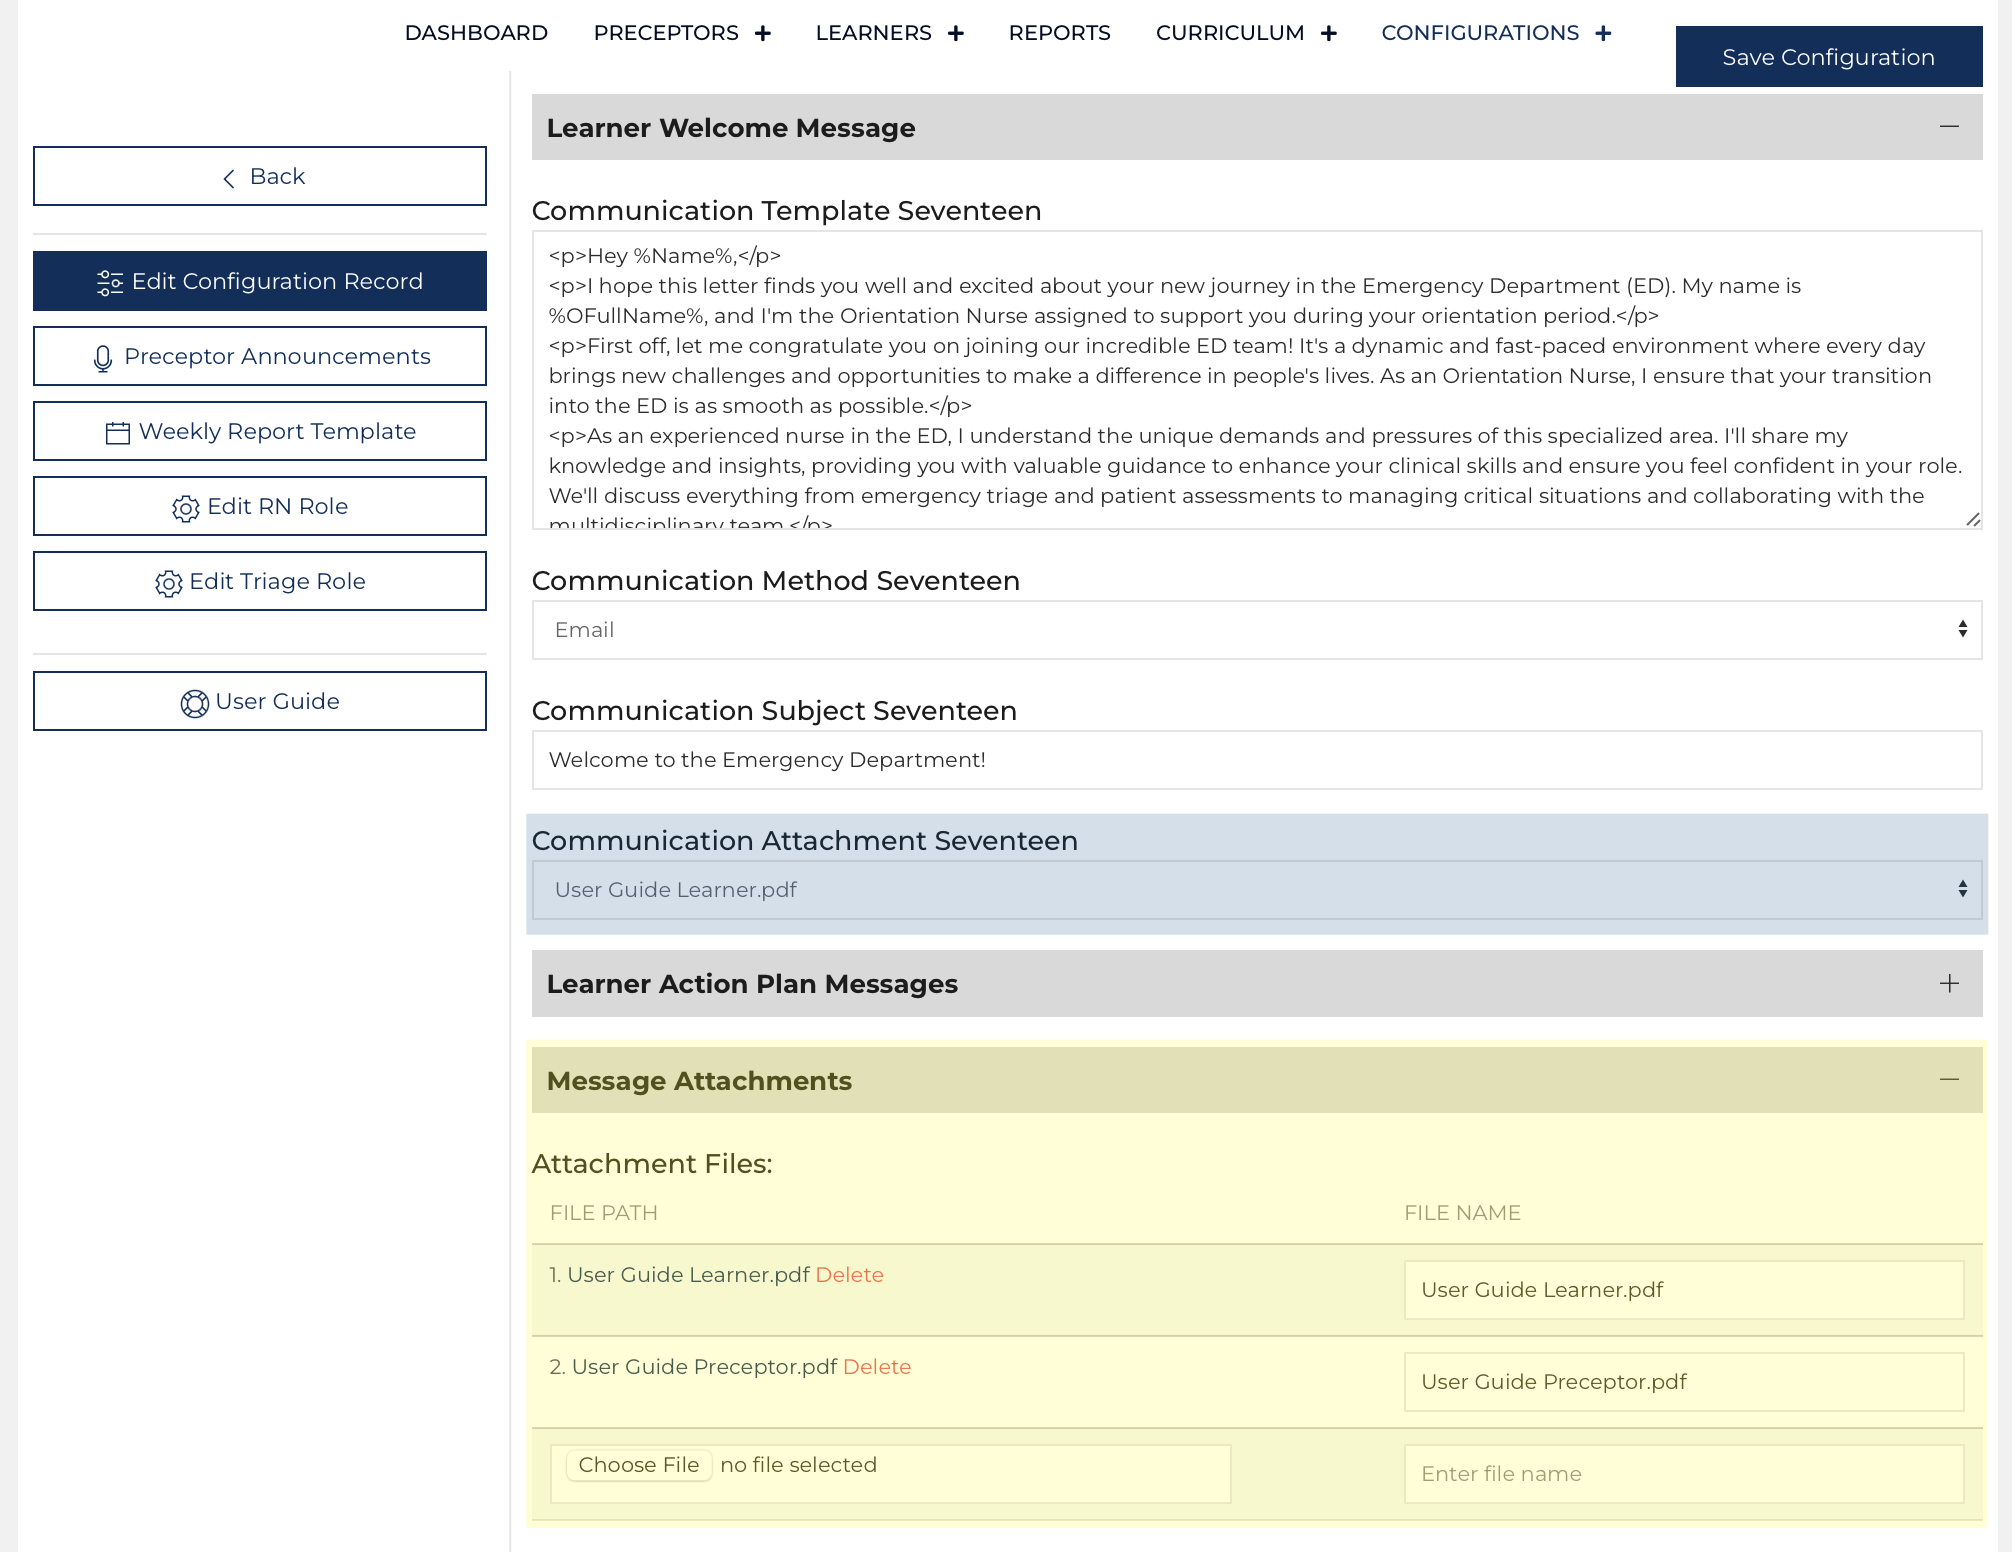Viewport: 2012px width, 1552px height.
Task: Click the gear icon on Edit RN Role
Action: 186,508
